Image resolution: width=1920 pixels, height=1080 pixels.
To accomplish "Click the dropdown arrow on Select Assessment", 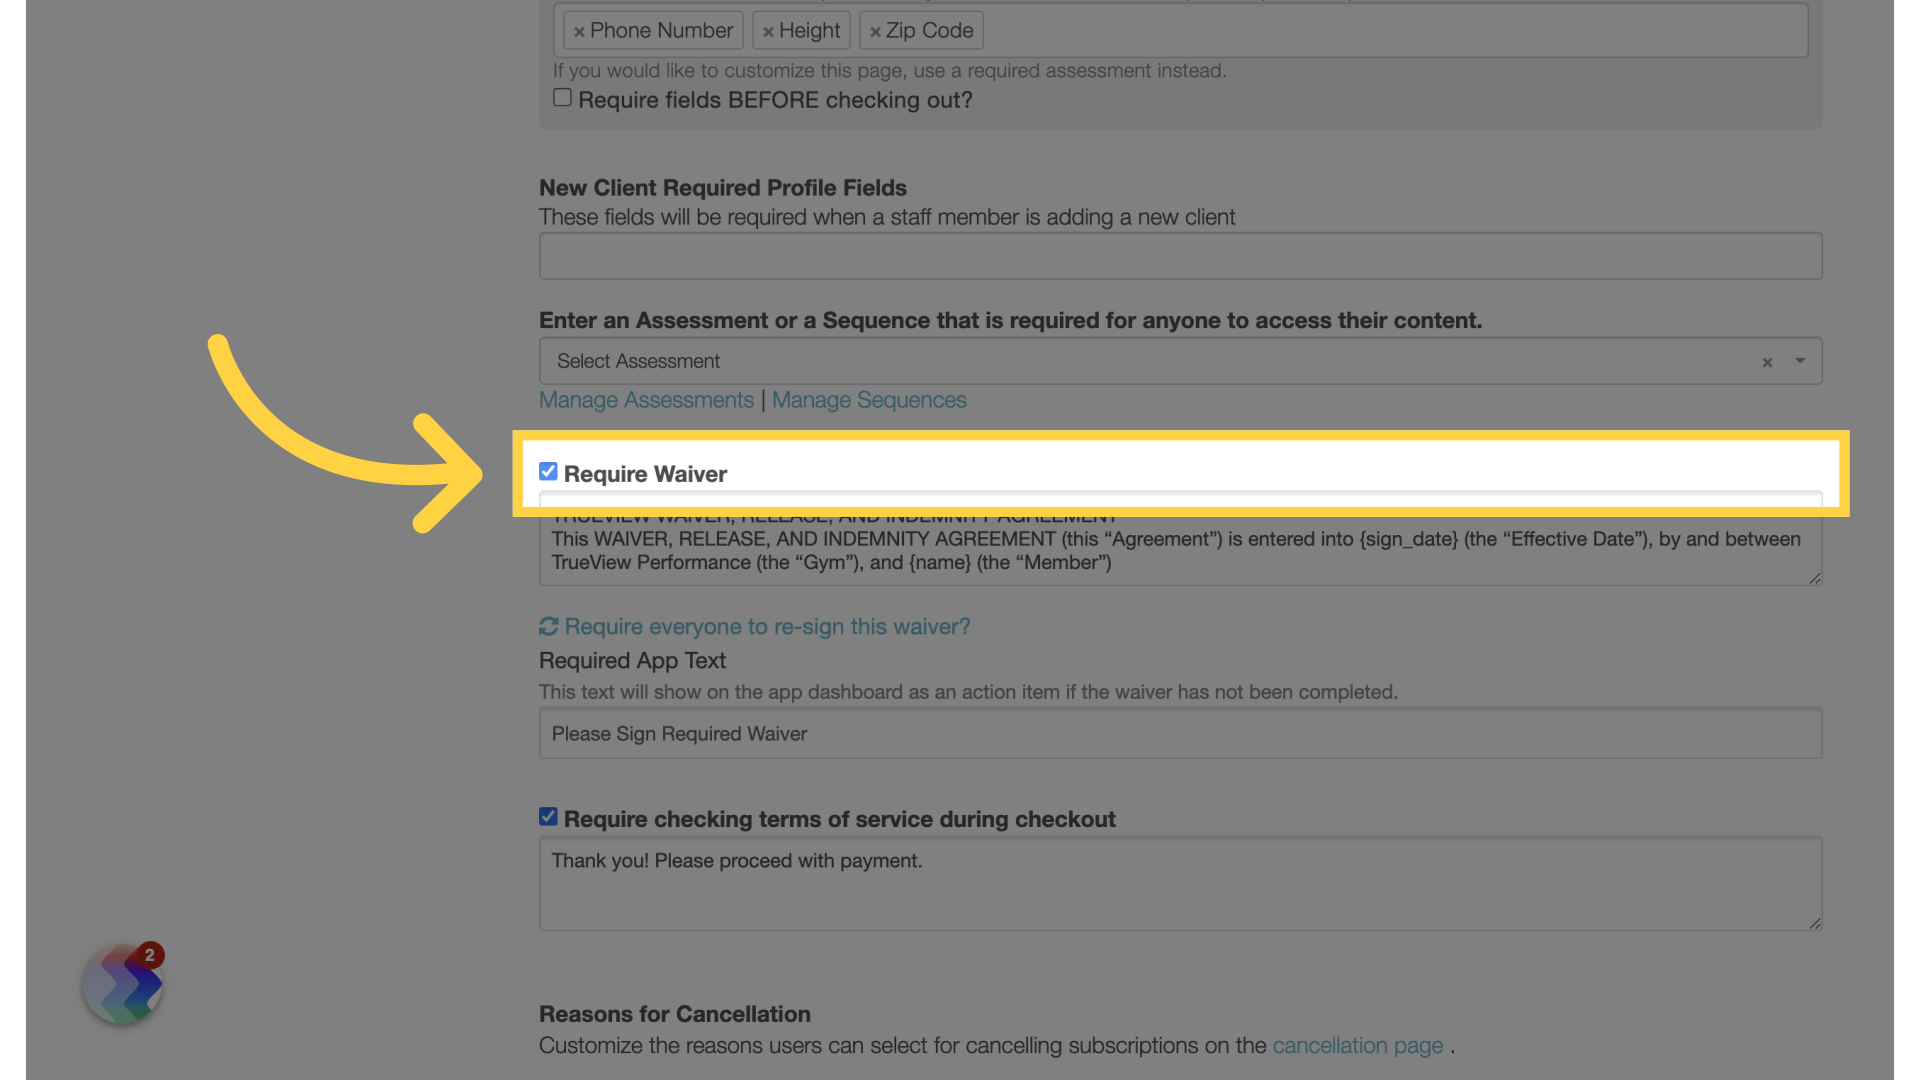I will [1800, 360].
